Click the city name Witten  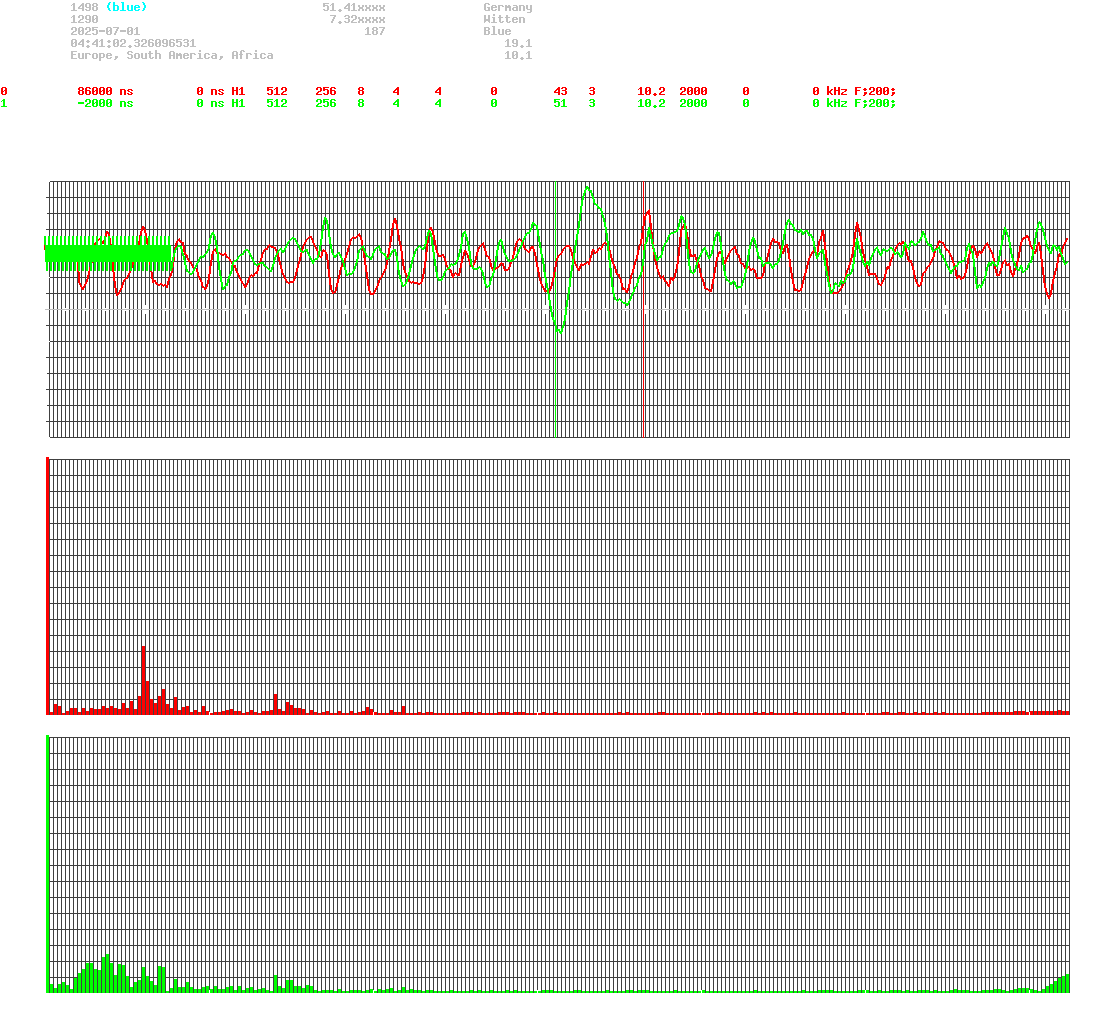tap(504, 19)
